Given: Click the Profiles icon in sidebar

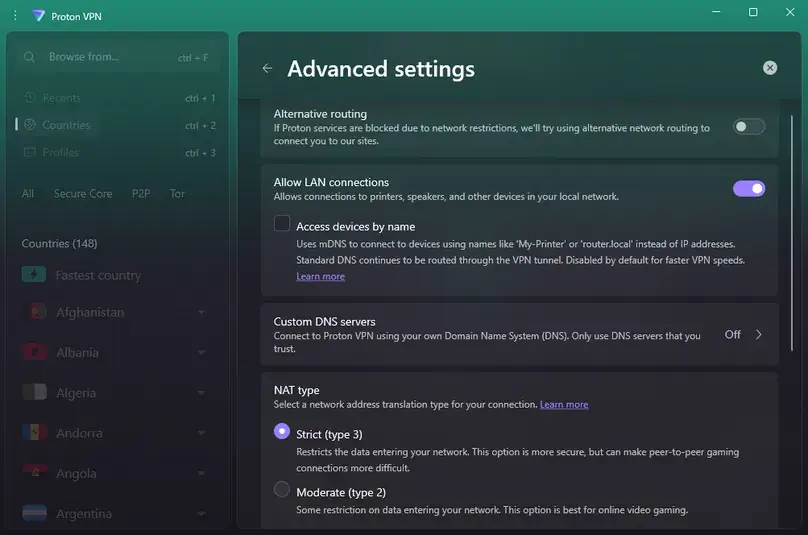Looking at the screenshot, I should tap(30, 152).
